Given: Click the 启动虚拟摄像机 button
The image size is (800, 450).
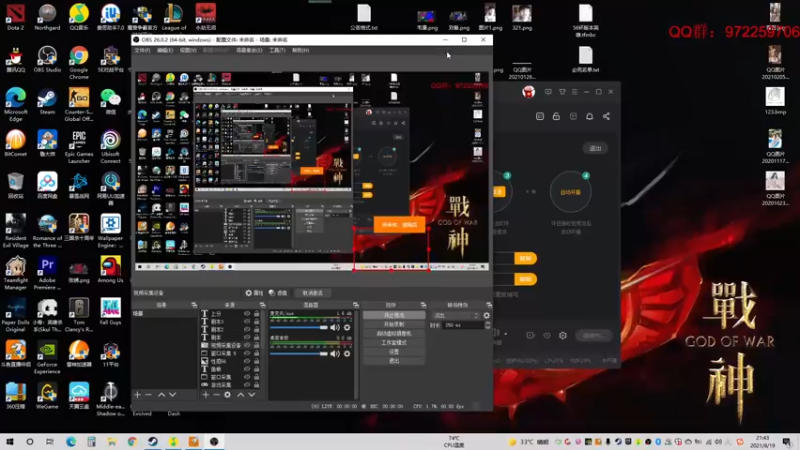Looking at the screenshot, I should coord(394,334).
